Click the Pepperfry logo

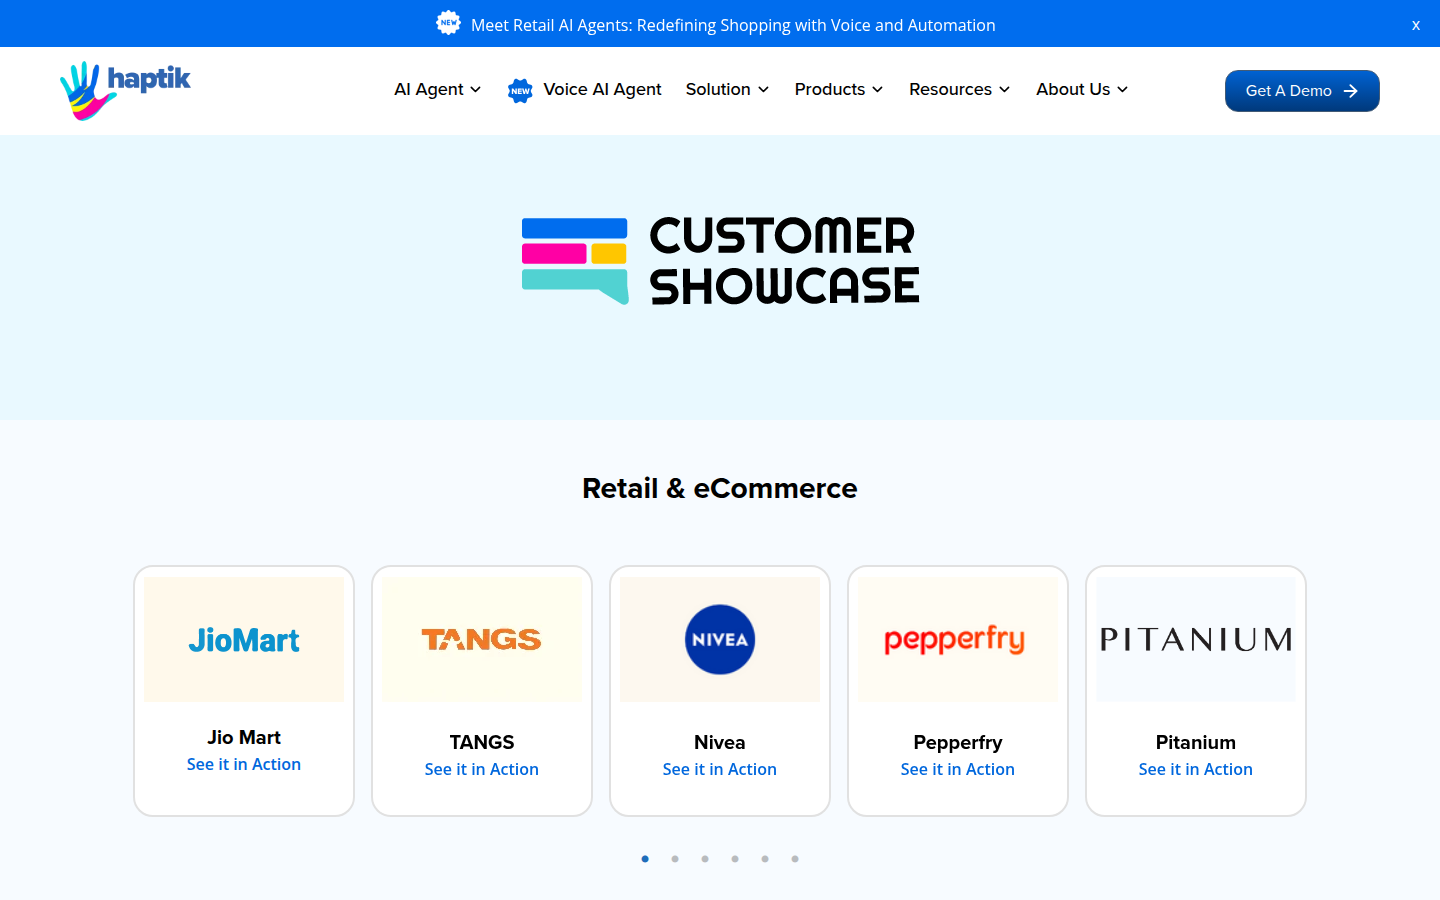[x=955, y=640]
